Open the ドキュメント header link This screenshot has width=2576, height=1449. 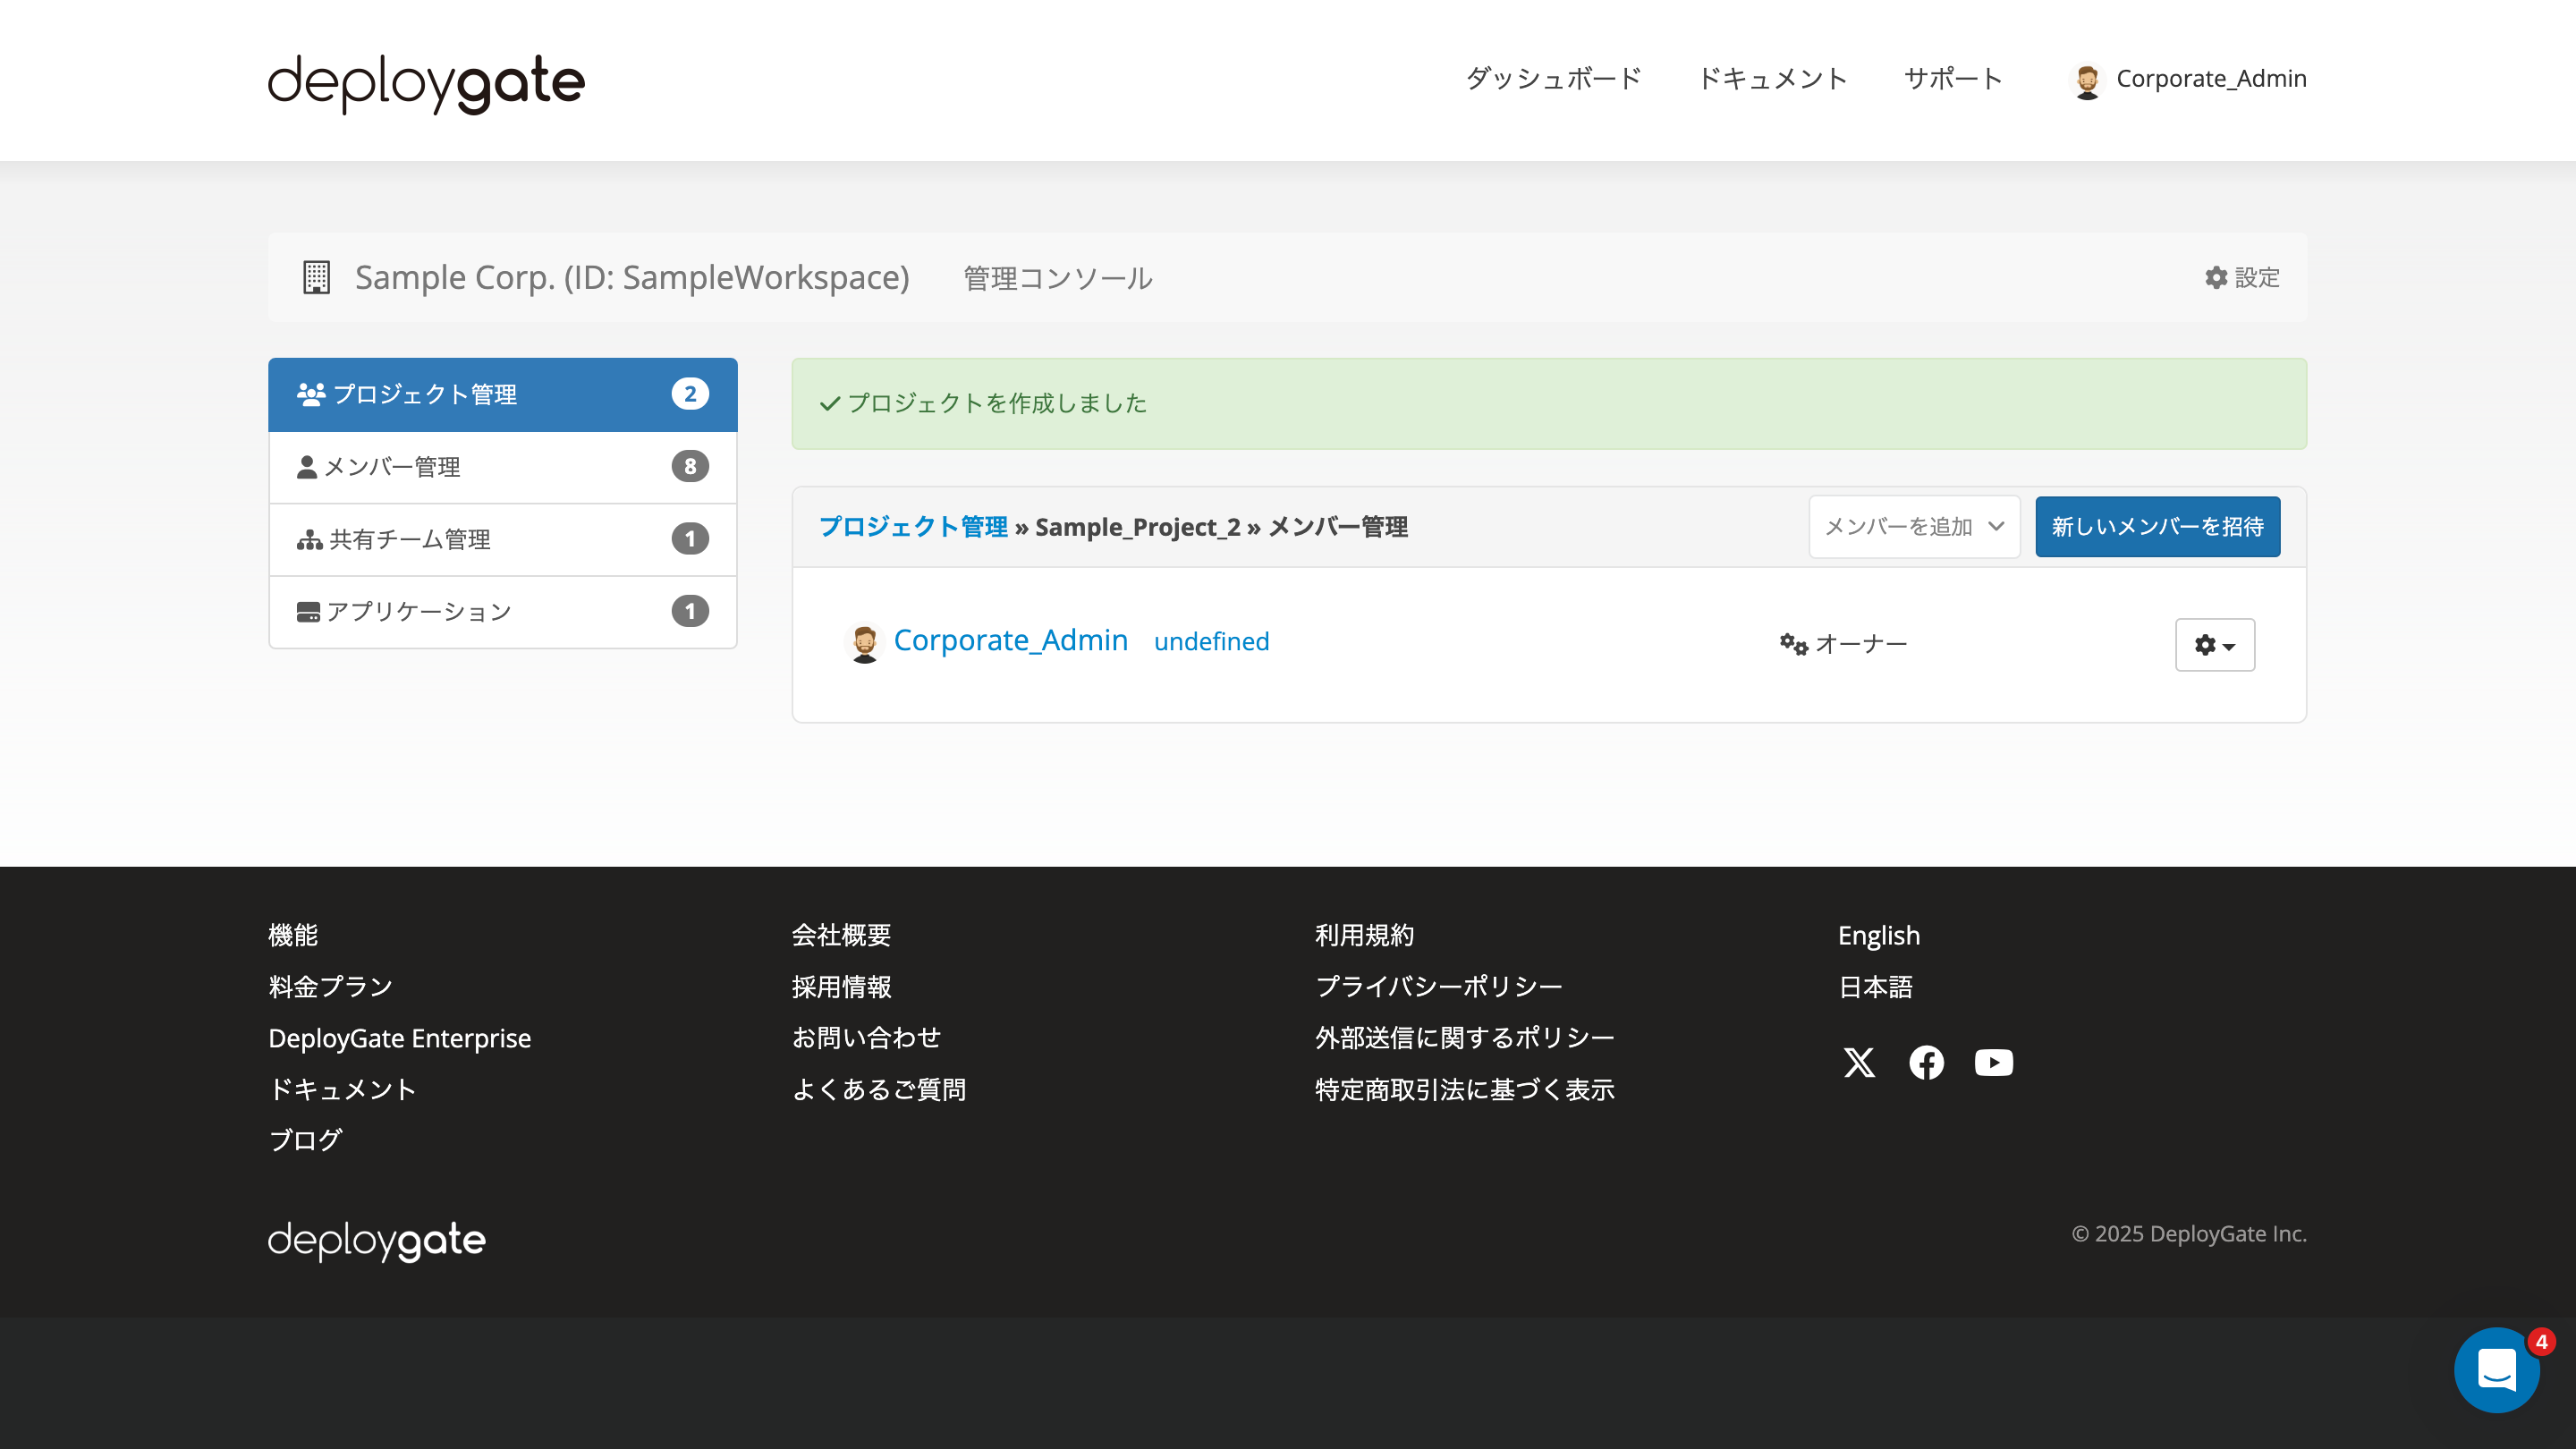coord(1772,79)
